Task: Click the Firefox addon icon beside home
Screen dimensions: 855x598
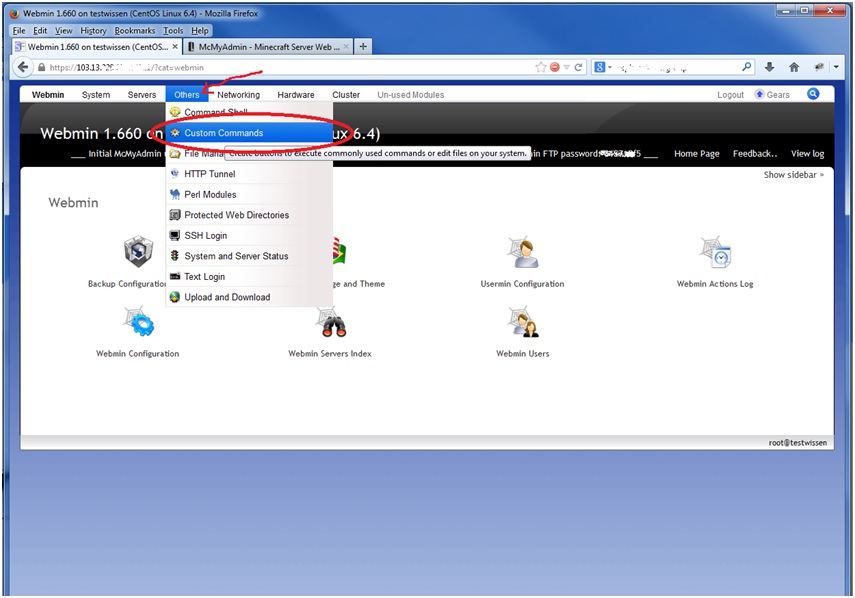Action: [818, 67]
